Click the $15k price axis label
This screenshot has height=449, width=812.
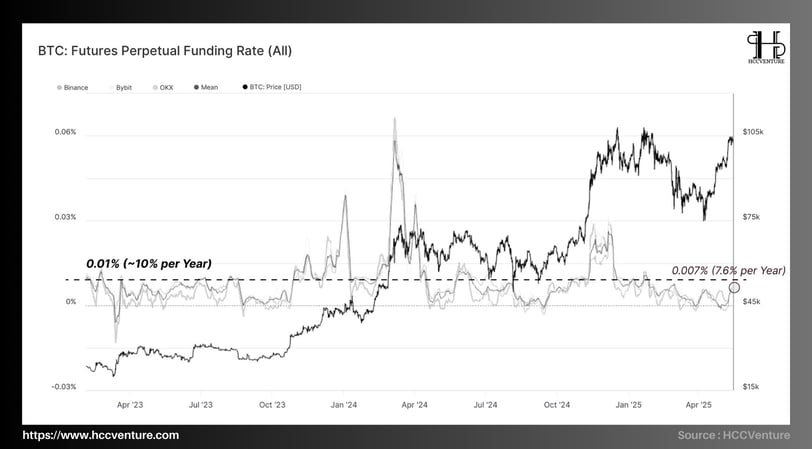[751, 387]
